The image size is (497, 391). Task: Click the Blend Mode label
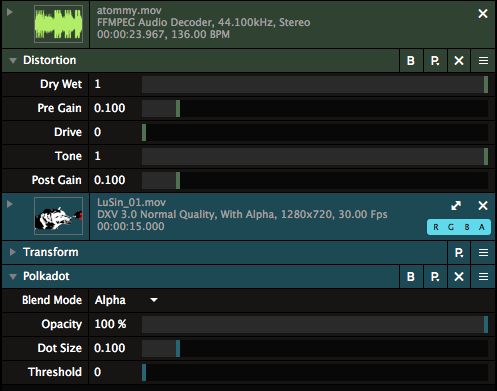tap(52, 300)
